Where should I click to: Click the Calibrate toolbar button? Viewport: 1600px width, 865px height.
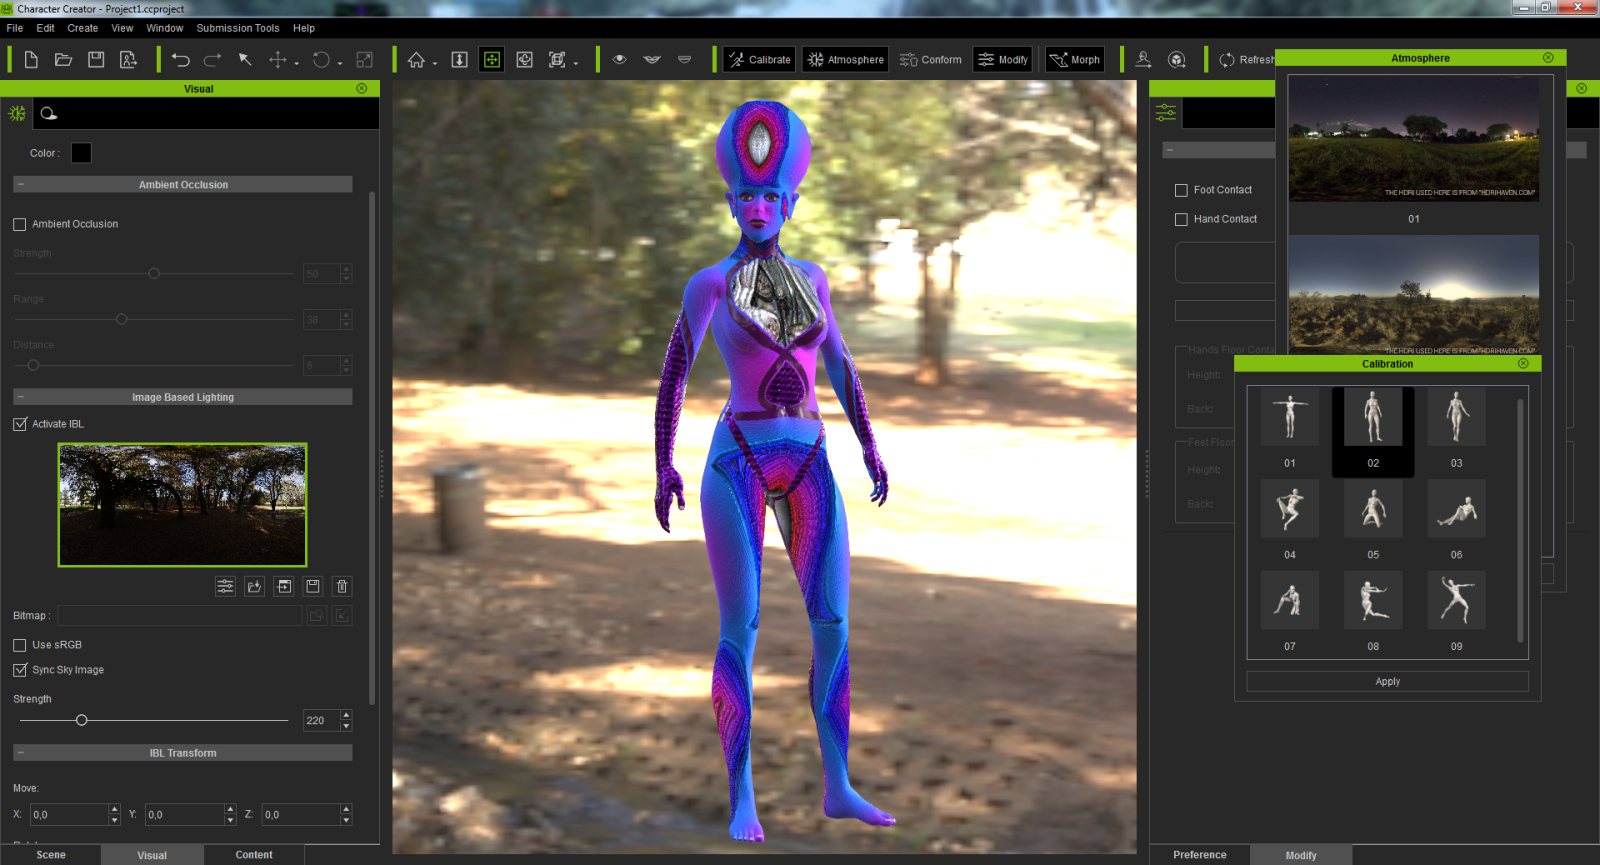click(759, 60)
